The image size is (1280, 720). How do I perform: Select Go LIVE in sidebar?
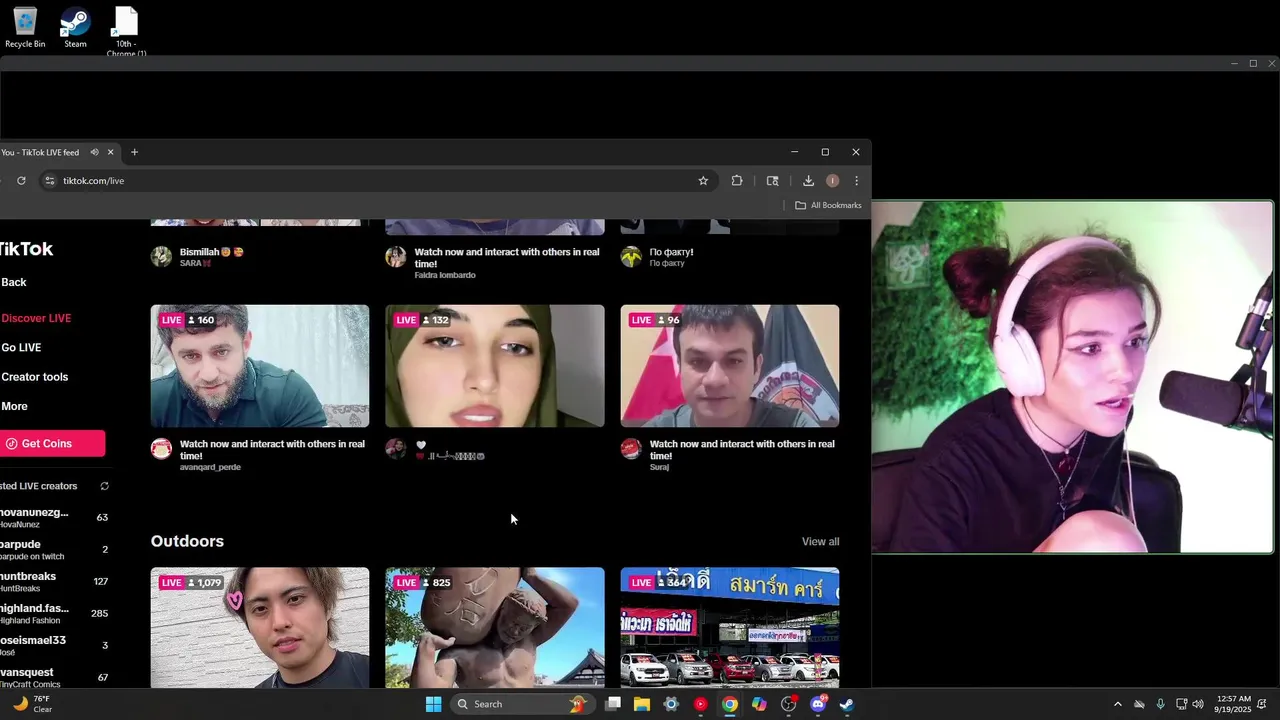[21, 348]
